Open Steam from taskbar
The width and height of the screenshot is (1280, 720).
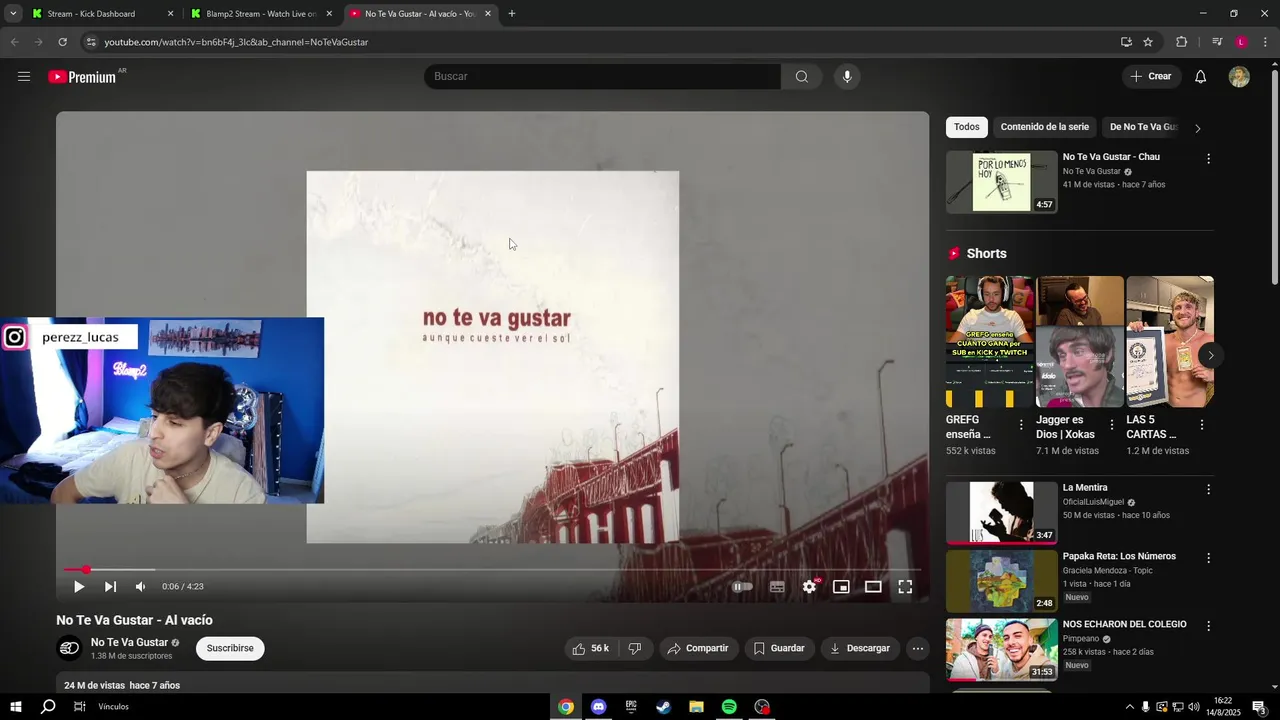pos(664,707)
